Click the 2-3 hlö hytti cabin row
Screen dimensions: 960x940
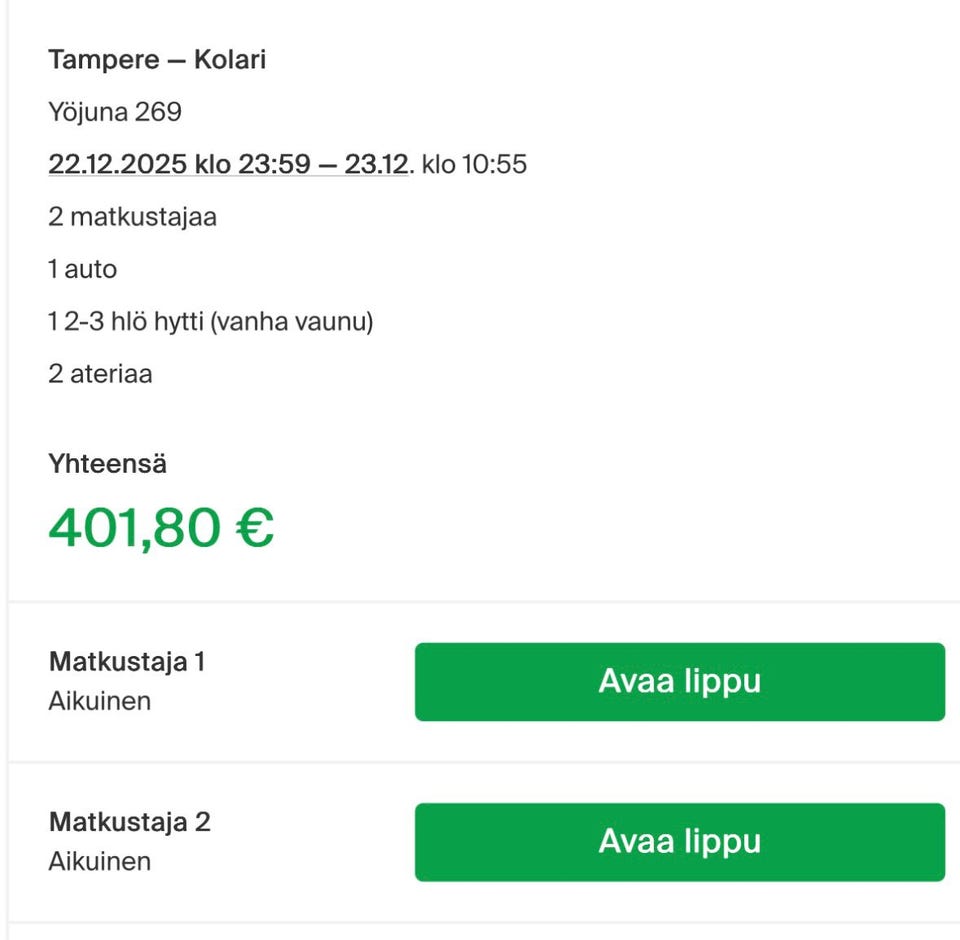coord(210,321)
